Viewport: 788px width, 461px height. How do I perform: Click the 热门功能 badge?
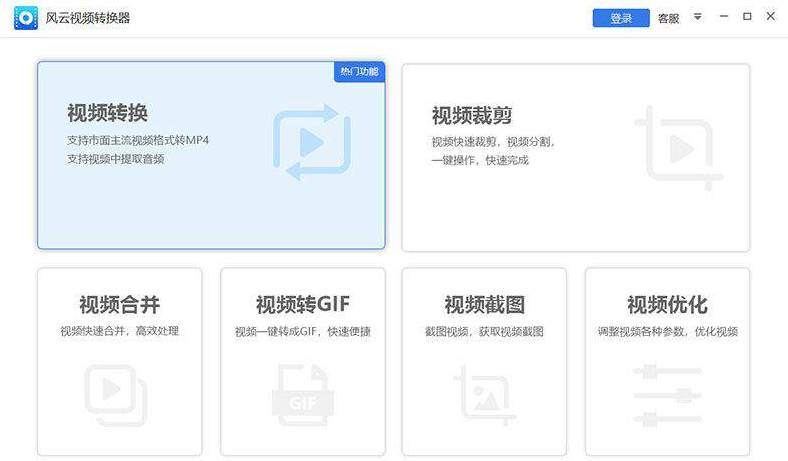[x=359, y=71]
